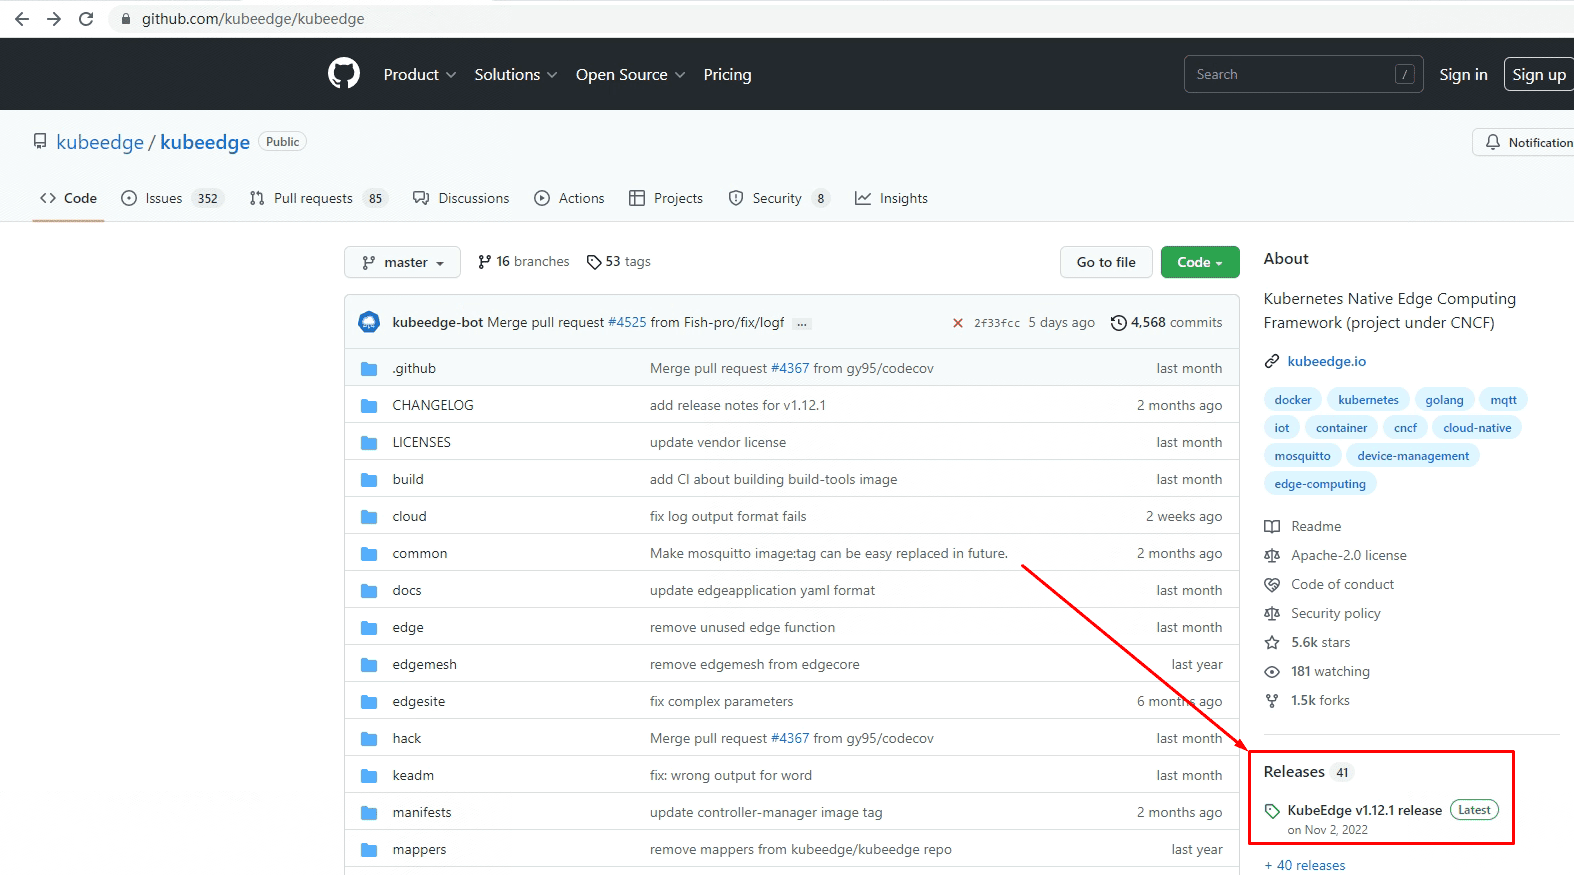Open the Pull requests tab
This screenshot has height=875, width=1574.
[x=318, y=198]
